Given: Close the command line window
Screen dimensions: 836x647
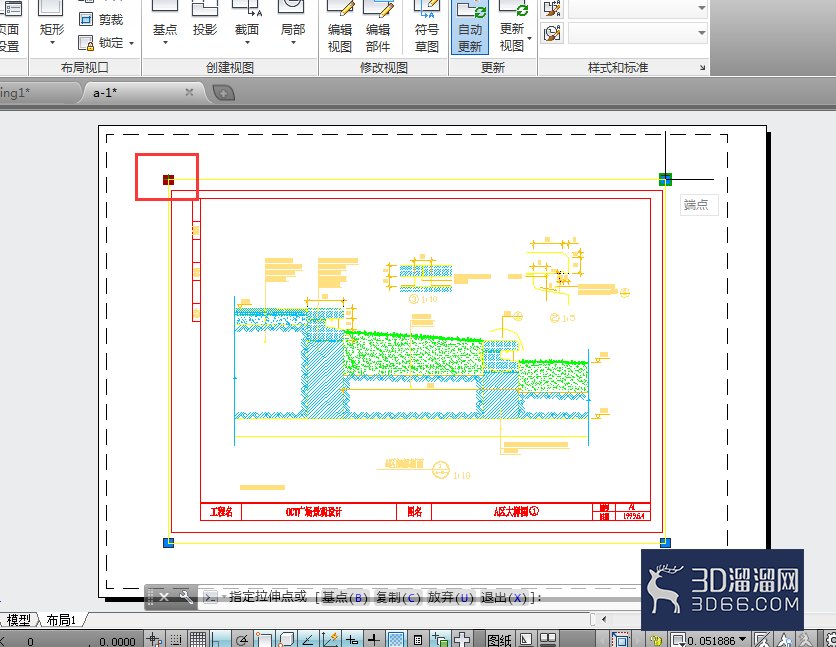Looking at the screenshot, I should (x=164, y=597).
